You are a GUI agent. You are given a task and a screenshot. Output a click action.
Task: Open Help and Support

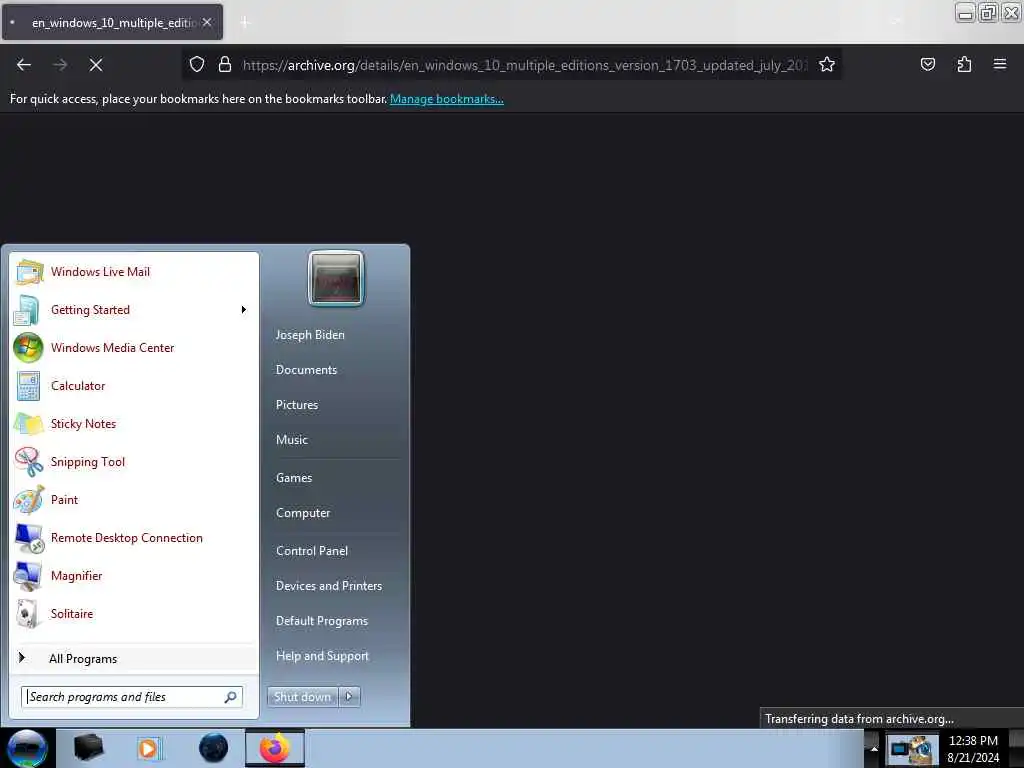(323, 656)
